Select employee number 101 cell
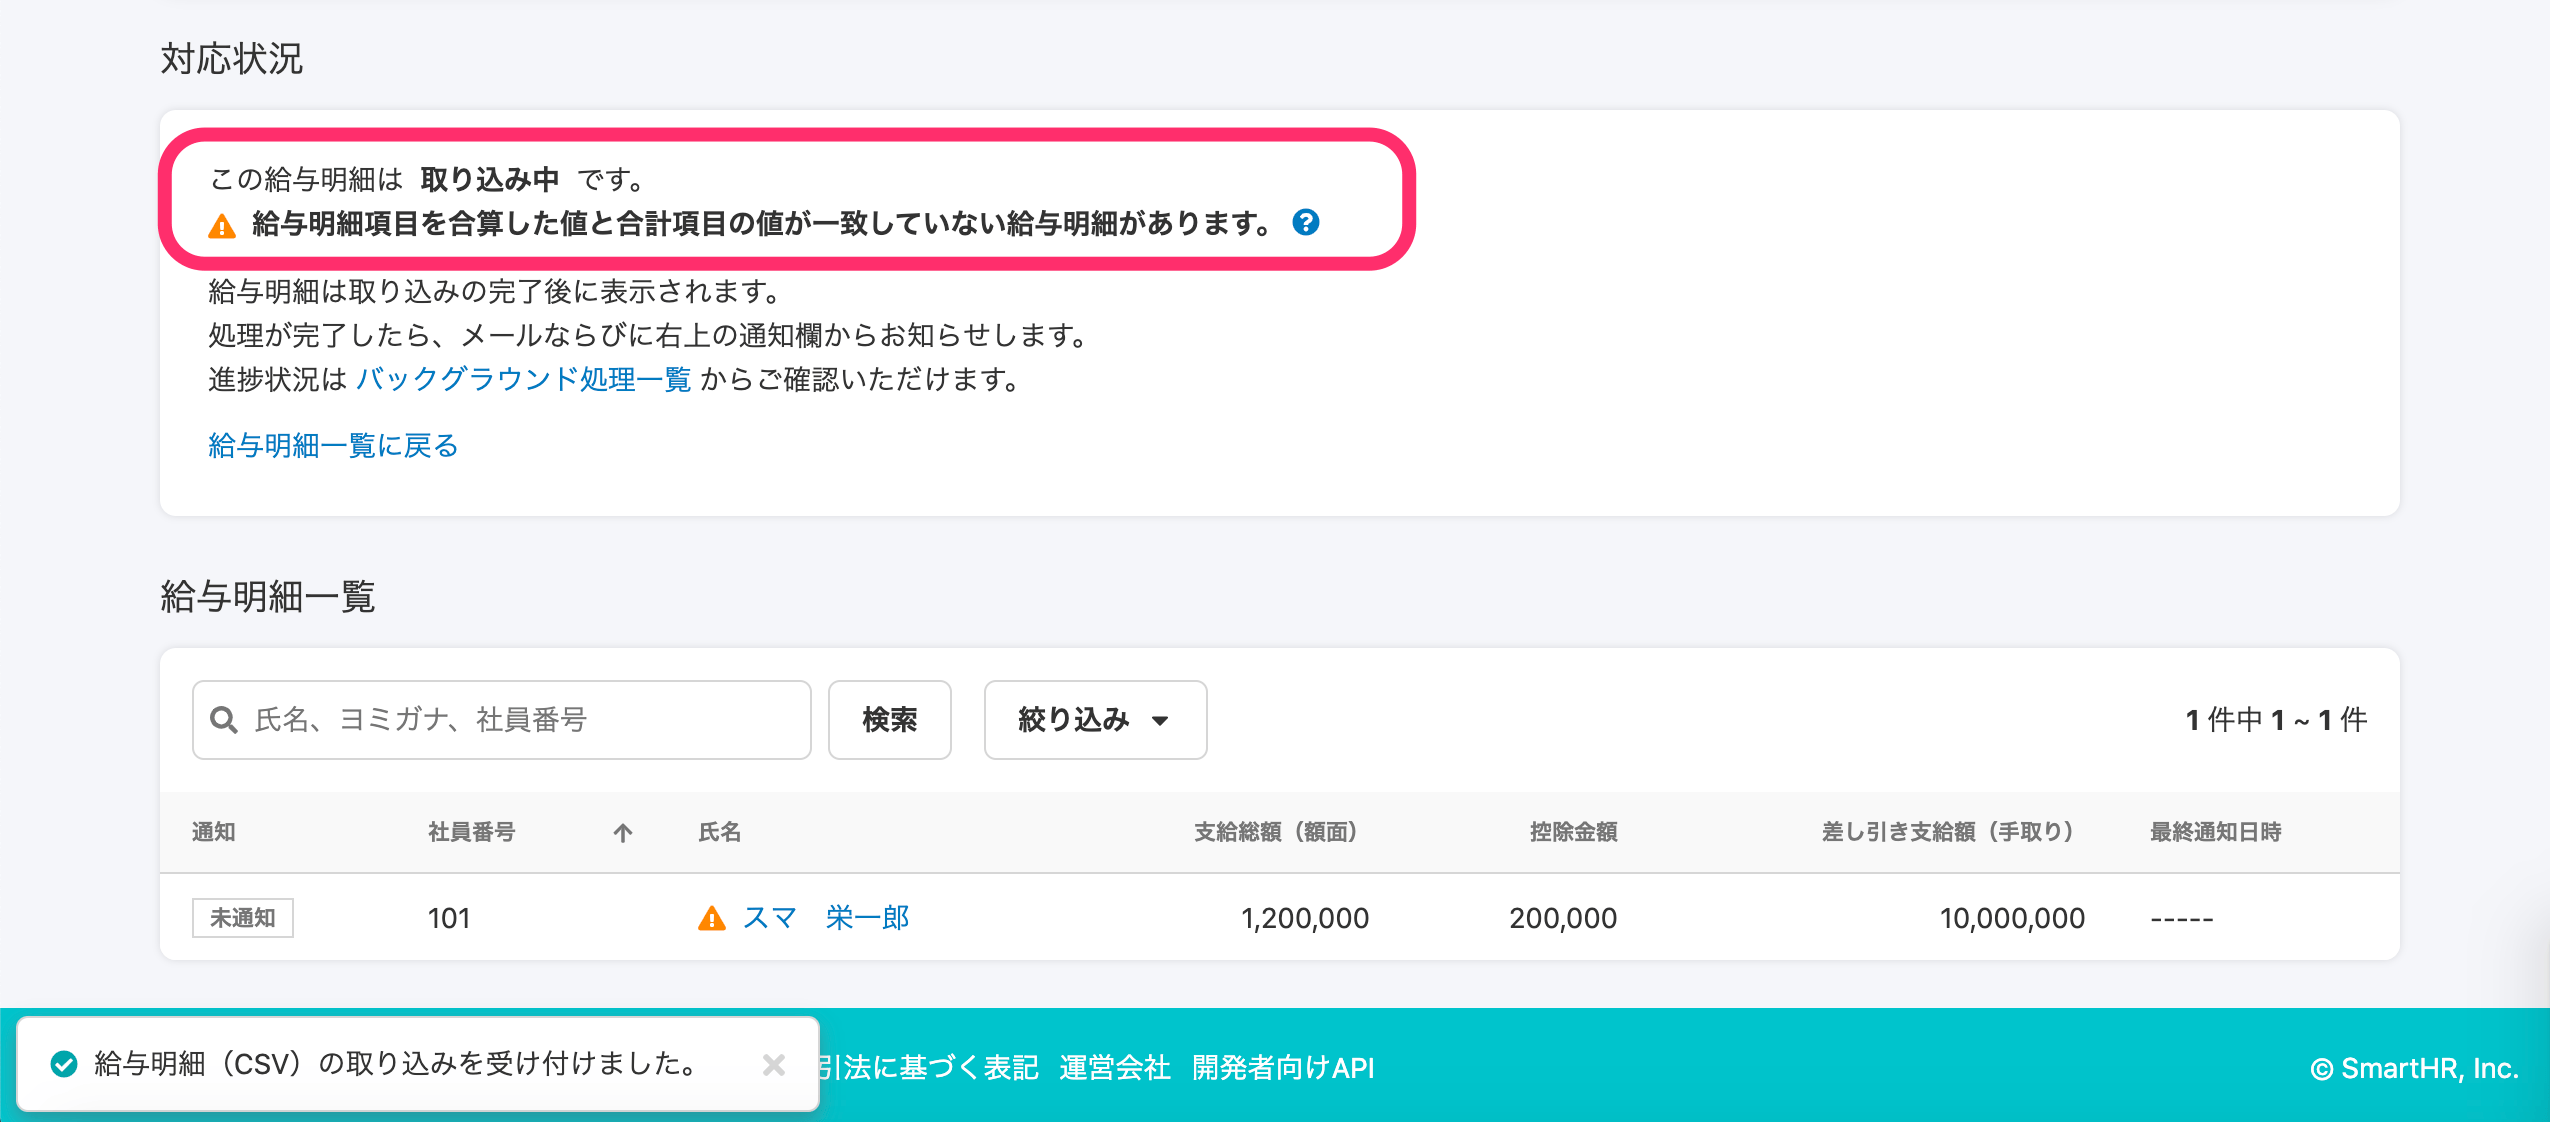 [449, 918]
